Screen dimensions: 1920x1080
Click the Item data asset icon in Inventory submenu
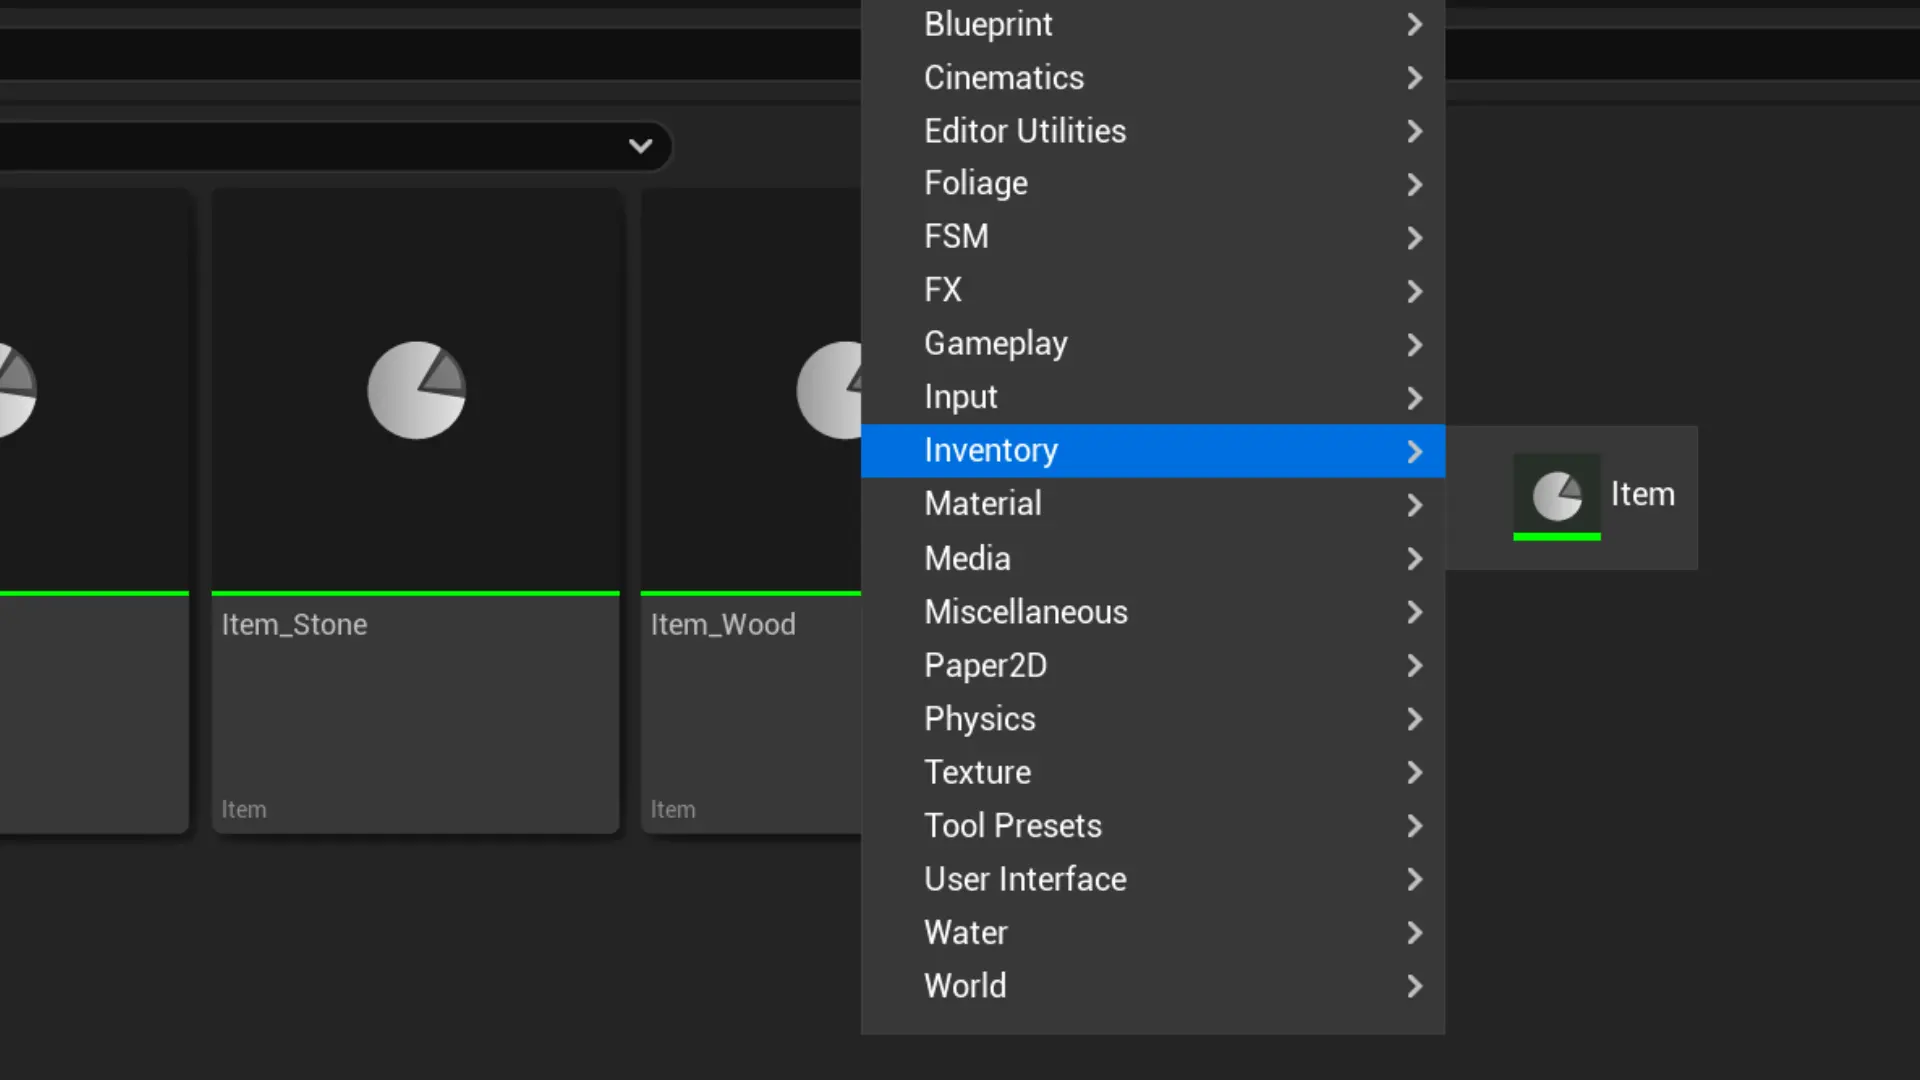click(x=1557, y=497)
